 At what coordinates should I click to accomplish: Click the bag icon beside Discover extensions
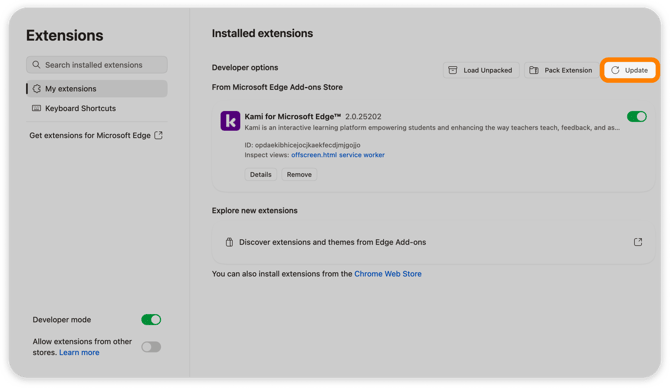tap(229, 242)
